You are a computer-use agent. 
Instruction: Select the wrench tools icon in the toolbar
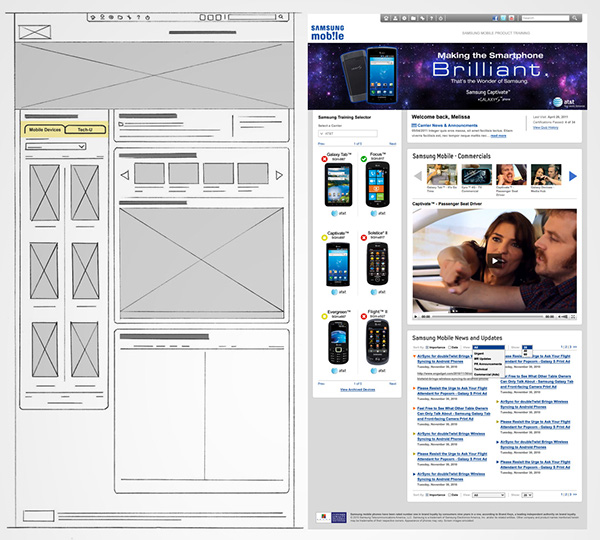(x=422, y=18)
